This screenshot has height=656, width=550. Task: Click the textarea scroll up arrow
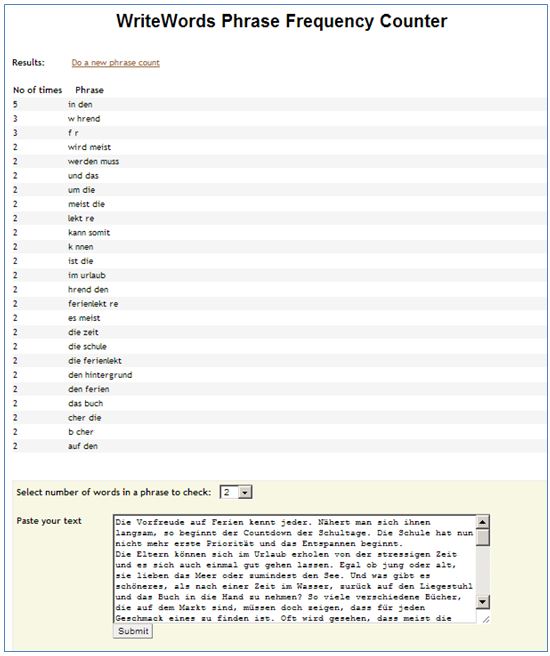pyautogui.click(x=482, y=522)
